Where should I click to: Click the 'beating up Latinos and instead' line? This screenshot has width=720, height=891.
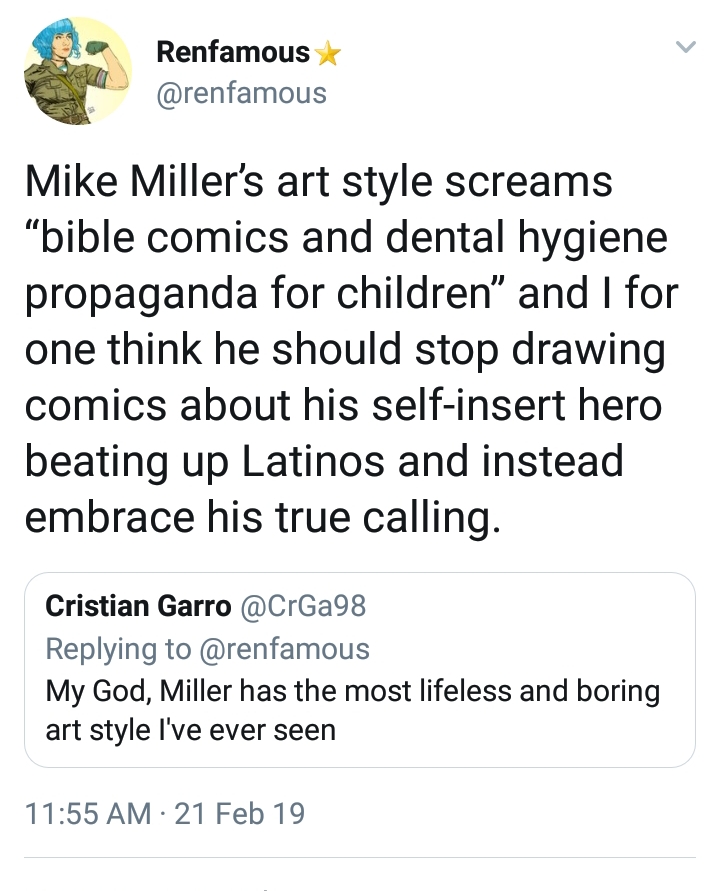[324, 463]
